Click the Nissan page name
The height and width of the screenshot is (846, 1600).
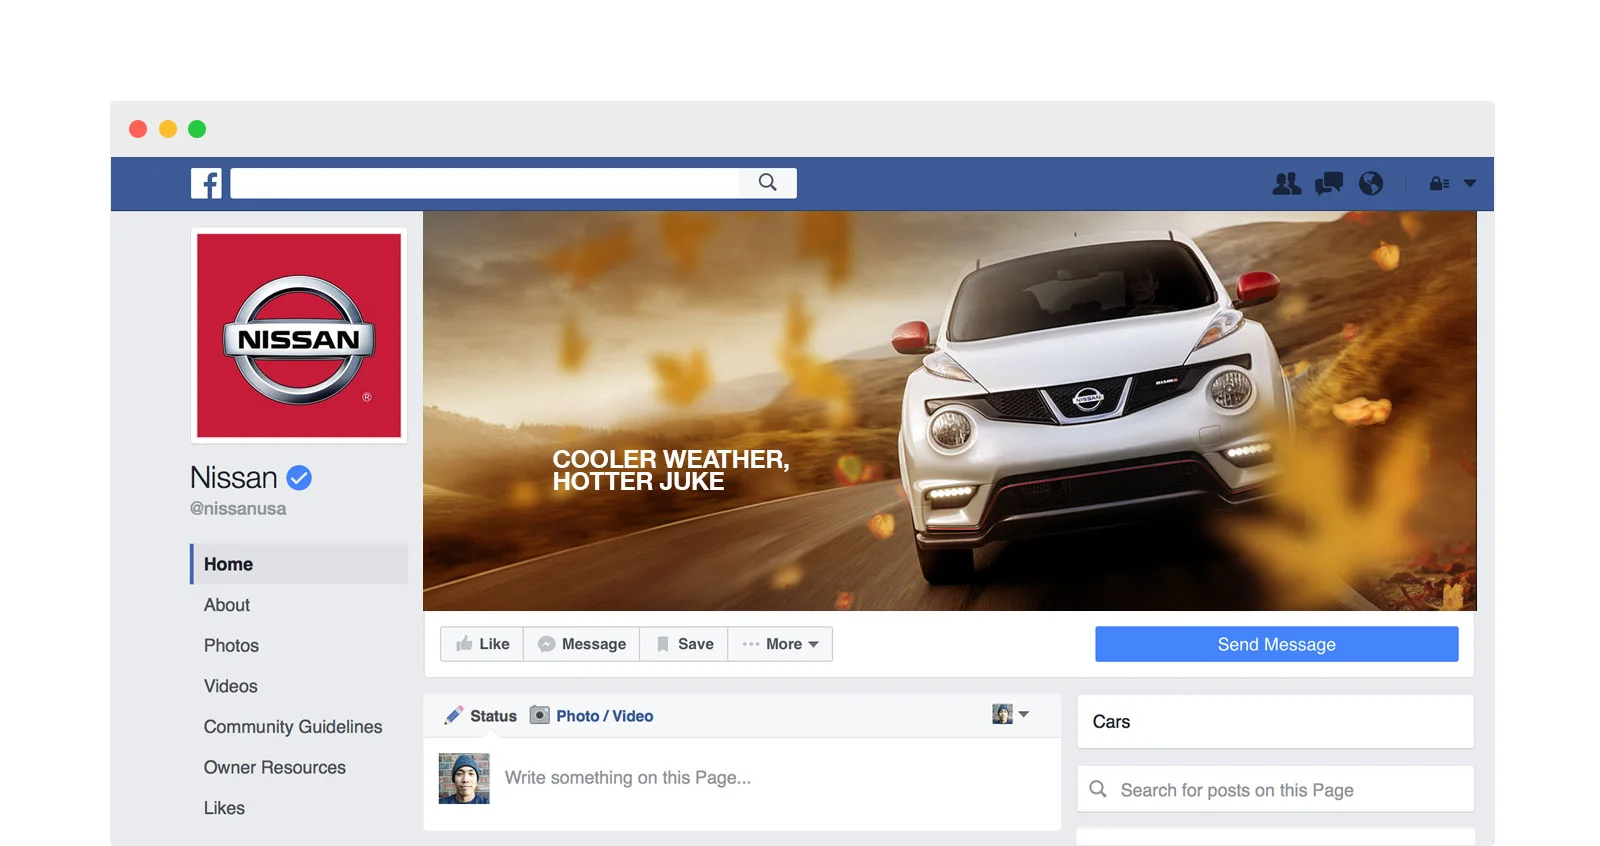(x=234, y=478)
